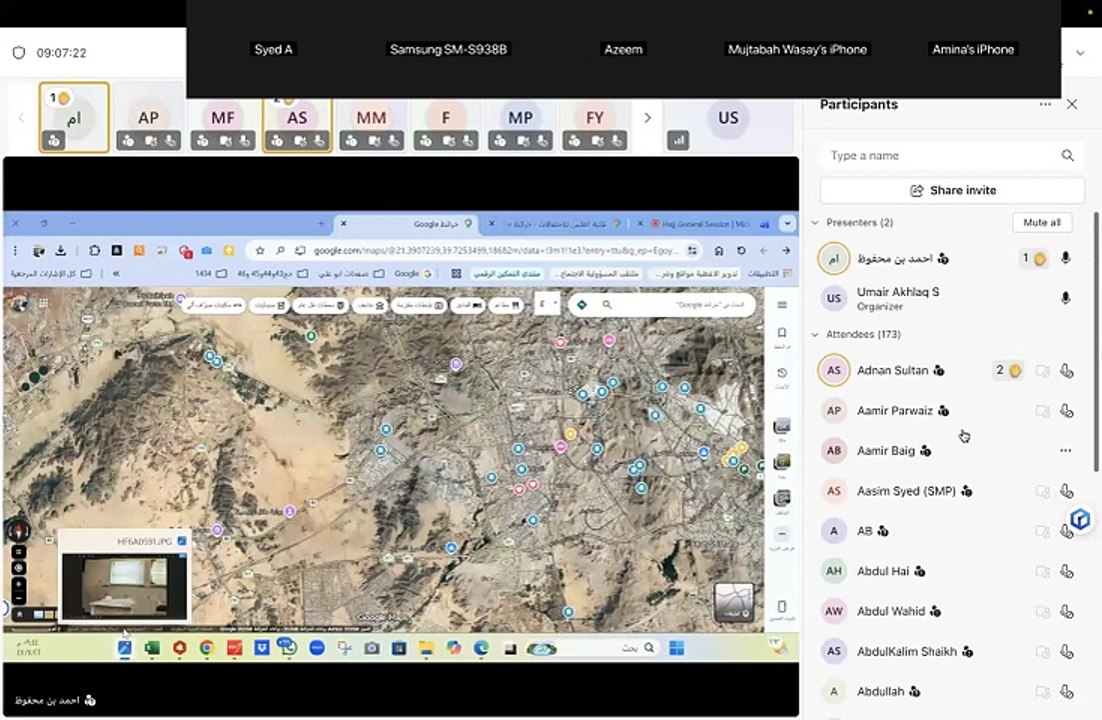Toggle Abdul Hai's microphone
The image size is (1102, 720).
1067,572
